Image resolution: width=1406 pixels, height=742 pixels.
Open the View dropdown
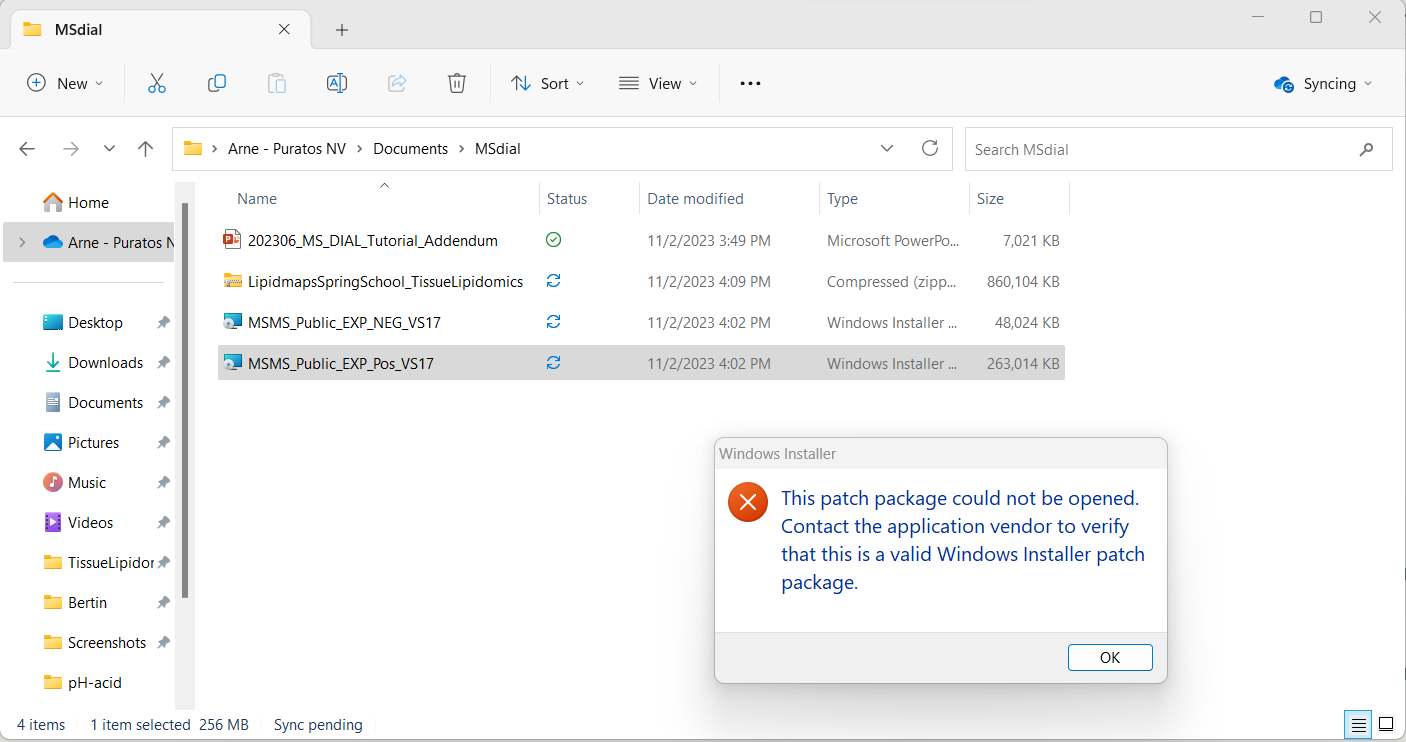[658, 83]
